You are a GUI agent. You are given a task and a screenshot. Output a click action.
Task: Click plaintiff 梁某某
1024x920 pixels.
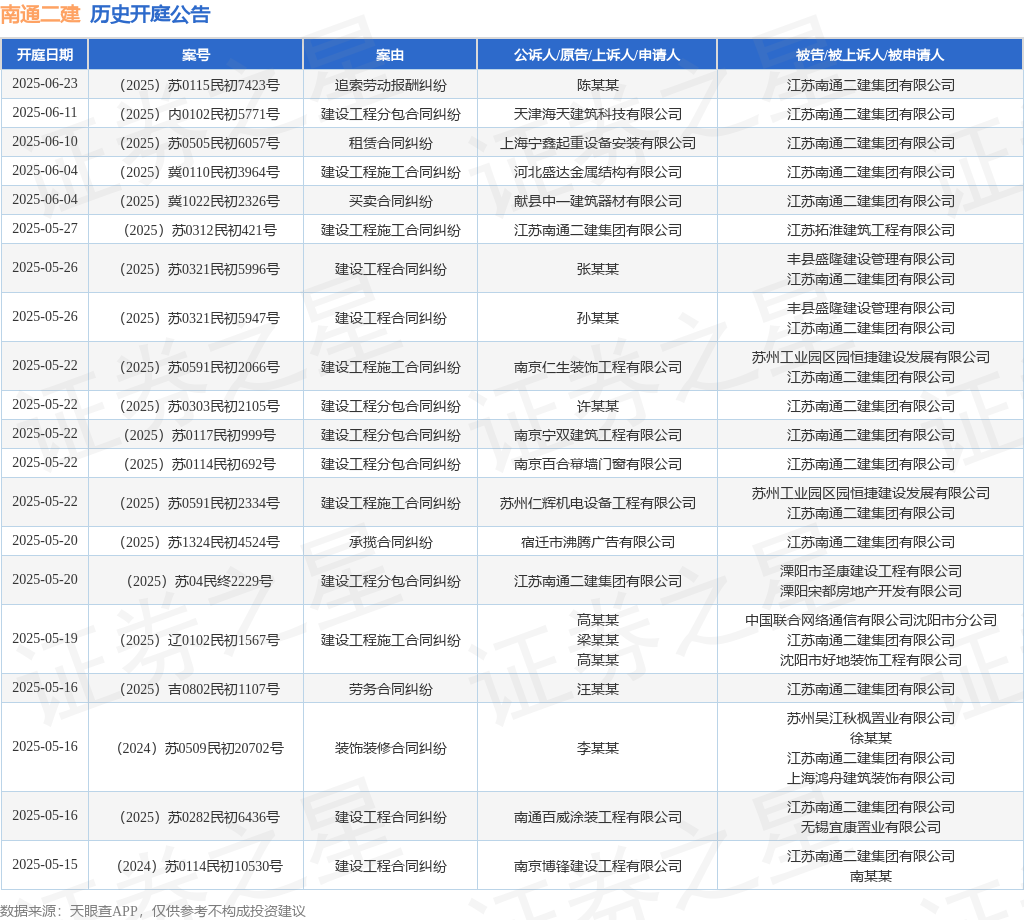598,640
